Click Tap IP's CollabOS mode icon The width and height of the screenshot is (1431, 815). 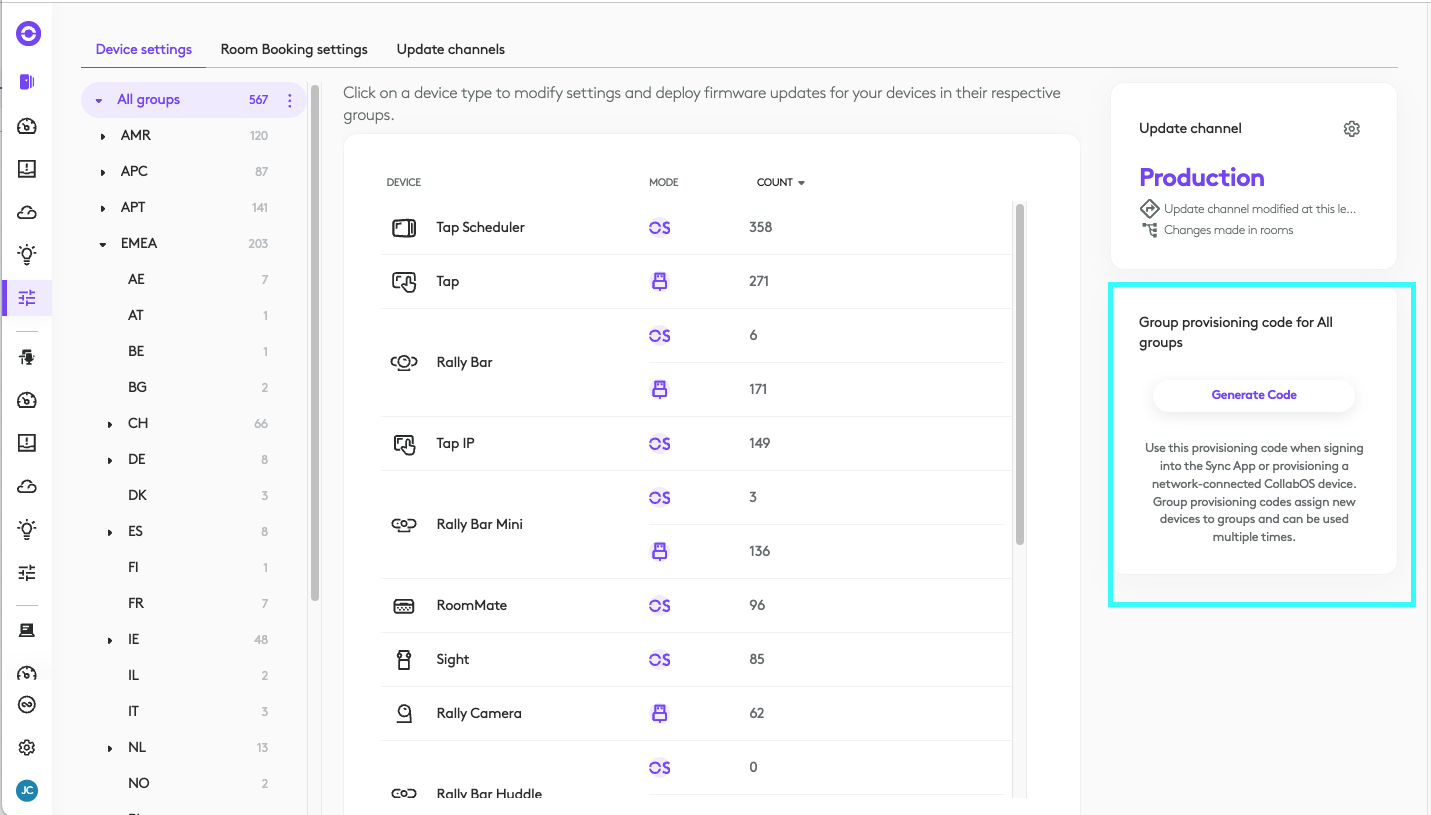coord(659,444)
